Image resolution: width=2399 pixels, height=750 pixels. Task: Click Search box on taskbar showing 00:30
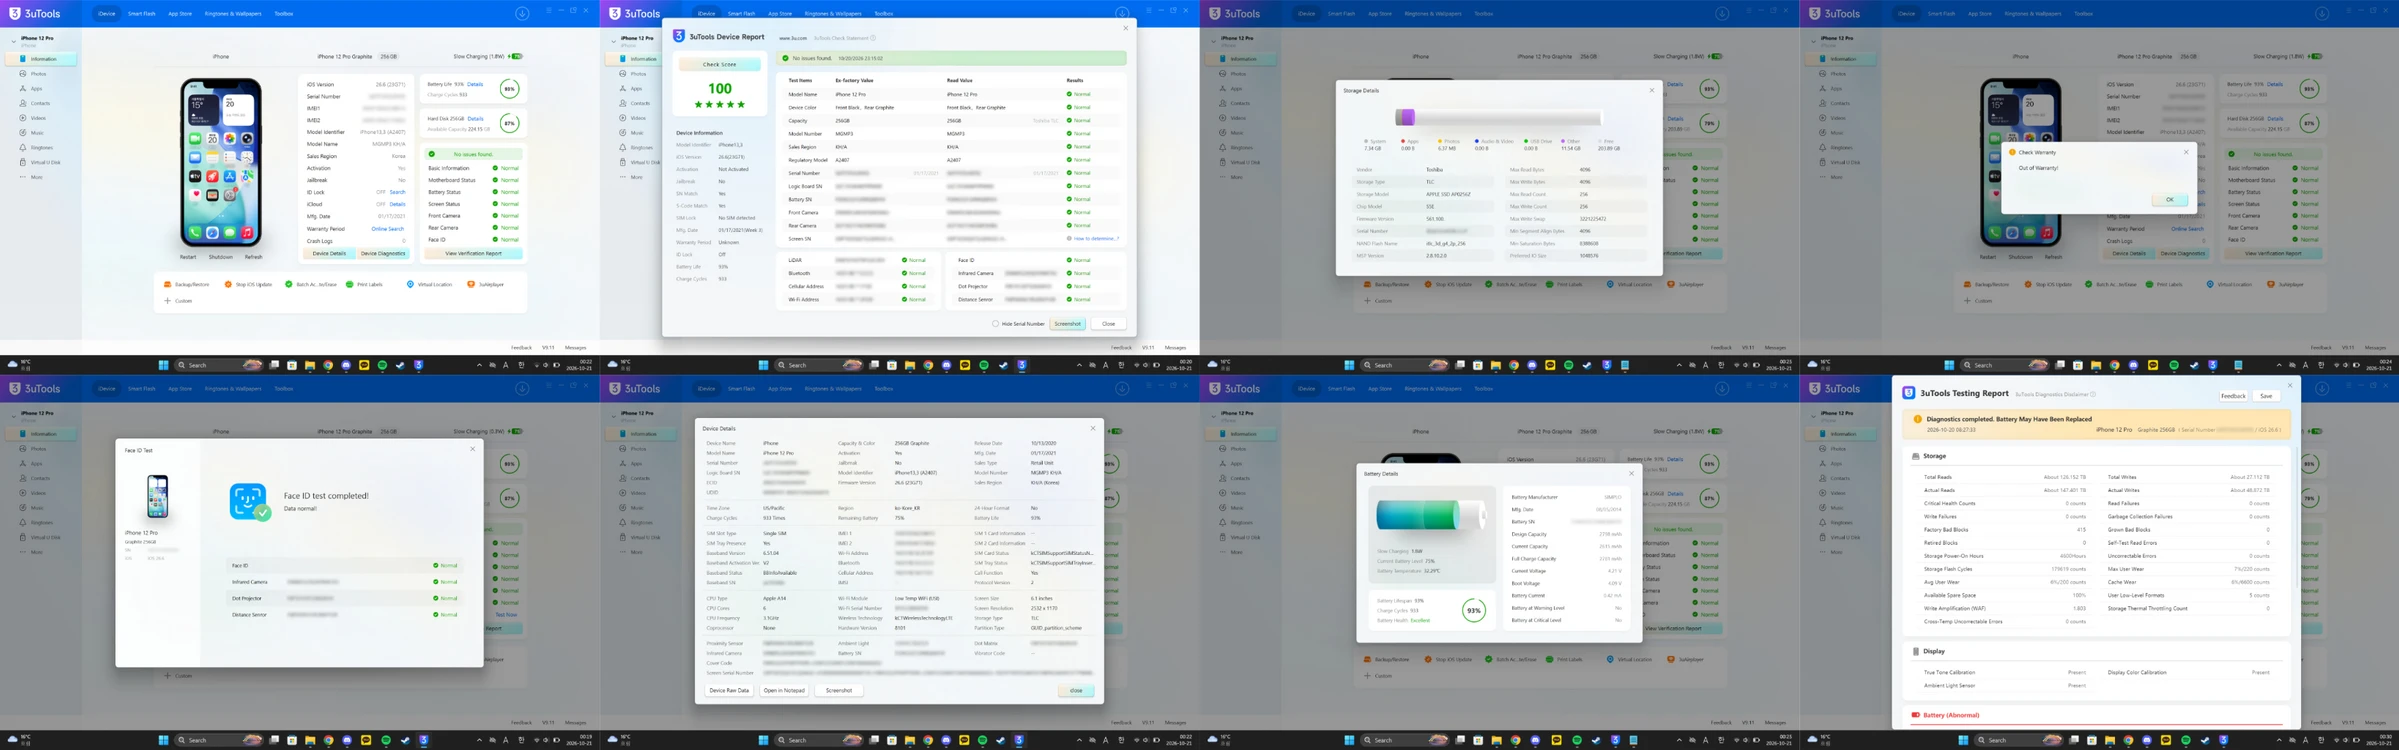coord(2019,740)
